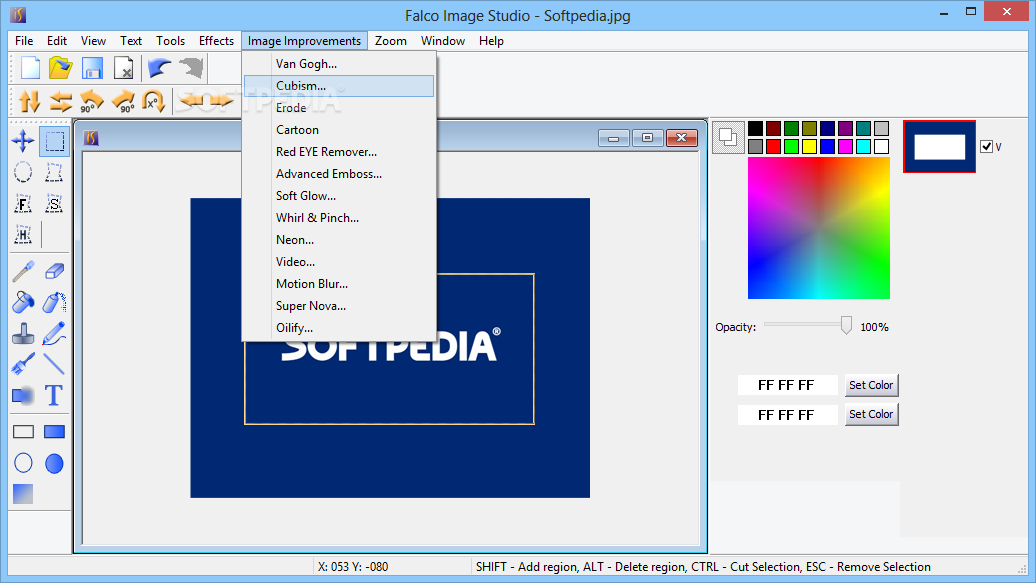The image size is (1036, 583).
Task: Open the Edit menu
Action: [57, 41]
